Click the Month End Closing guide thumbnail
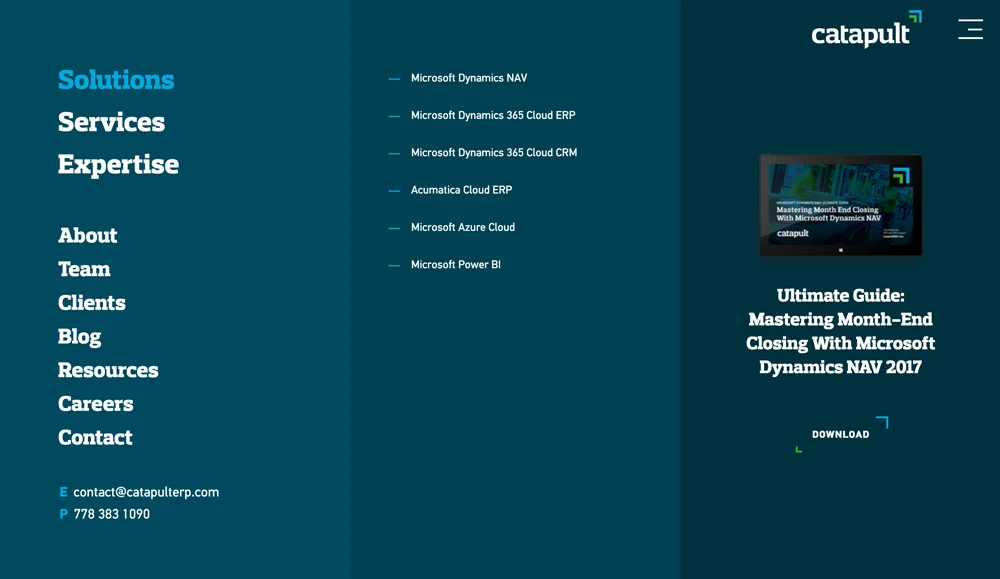Screen dimensions: 1000x579 (841, 205)
